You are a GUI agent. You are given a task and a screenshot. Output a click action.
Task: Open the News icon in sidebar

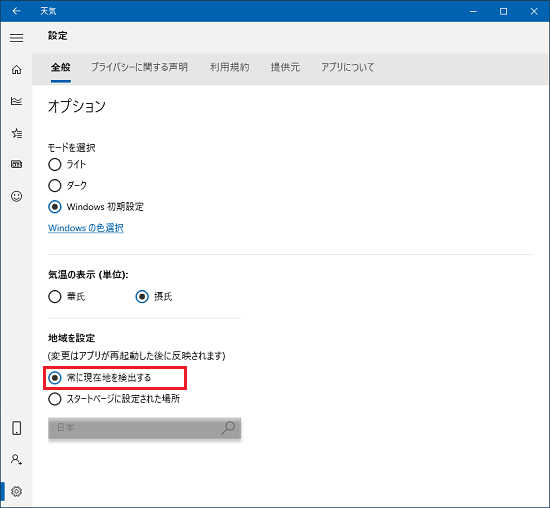(16, 164)
